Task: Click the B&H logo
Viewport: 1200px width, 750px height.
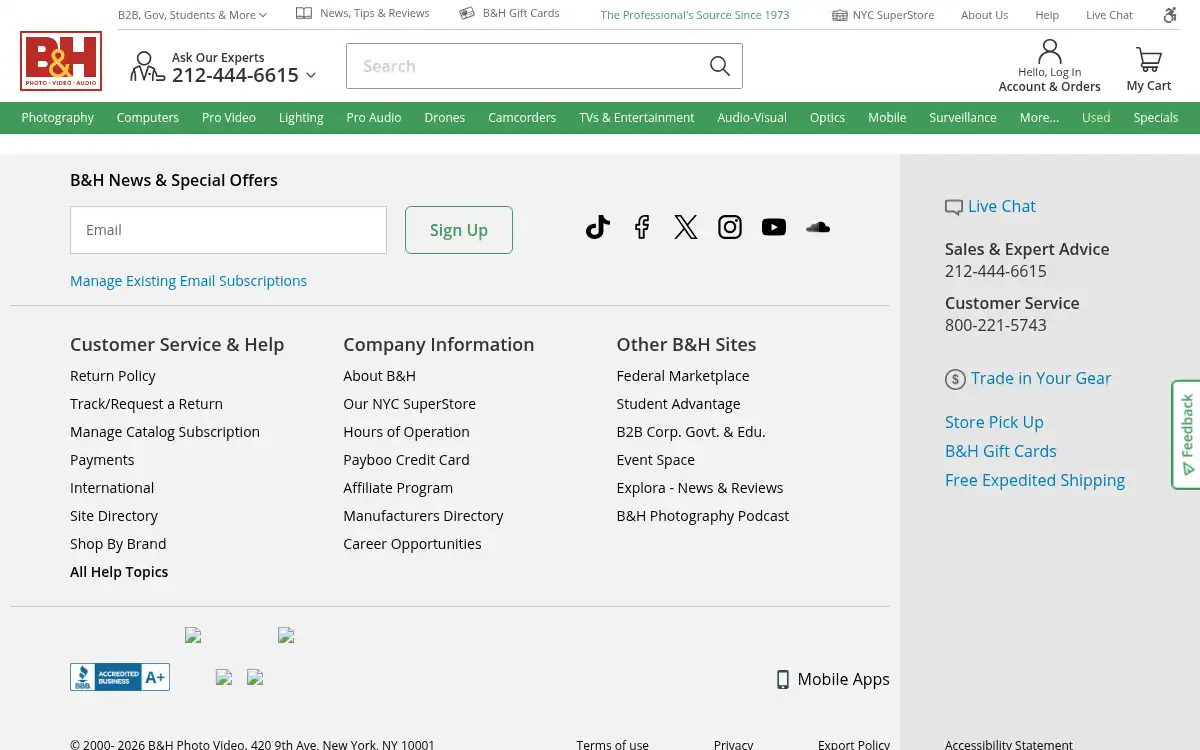Action: pos(61,61)
